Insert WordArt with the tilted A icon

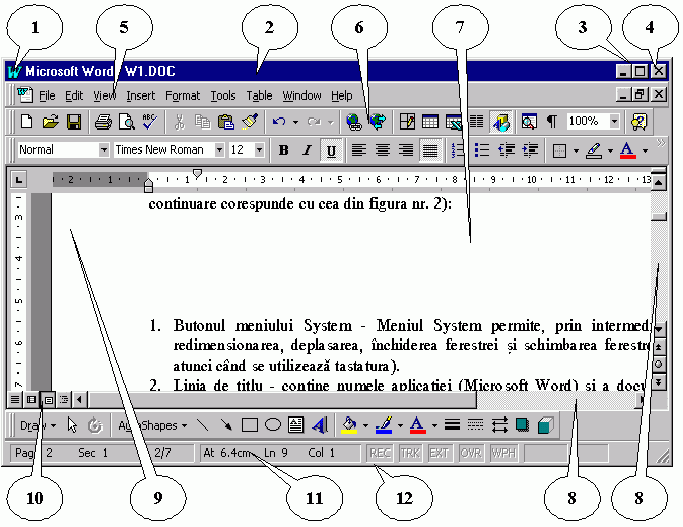[x=320, y=425]
